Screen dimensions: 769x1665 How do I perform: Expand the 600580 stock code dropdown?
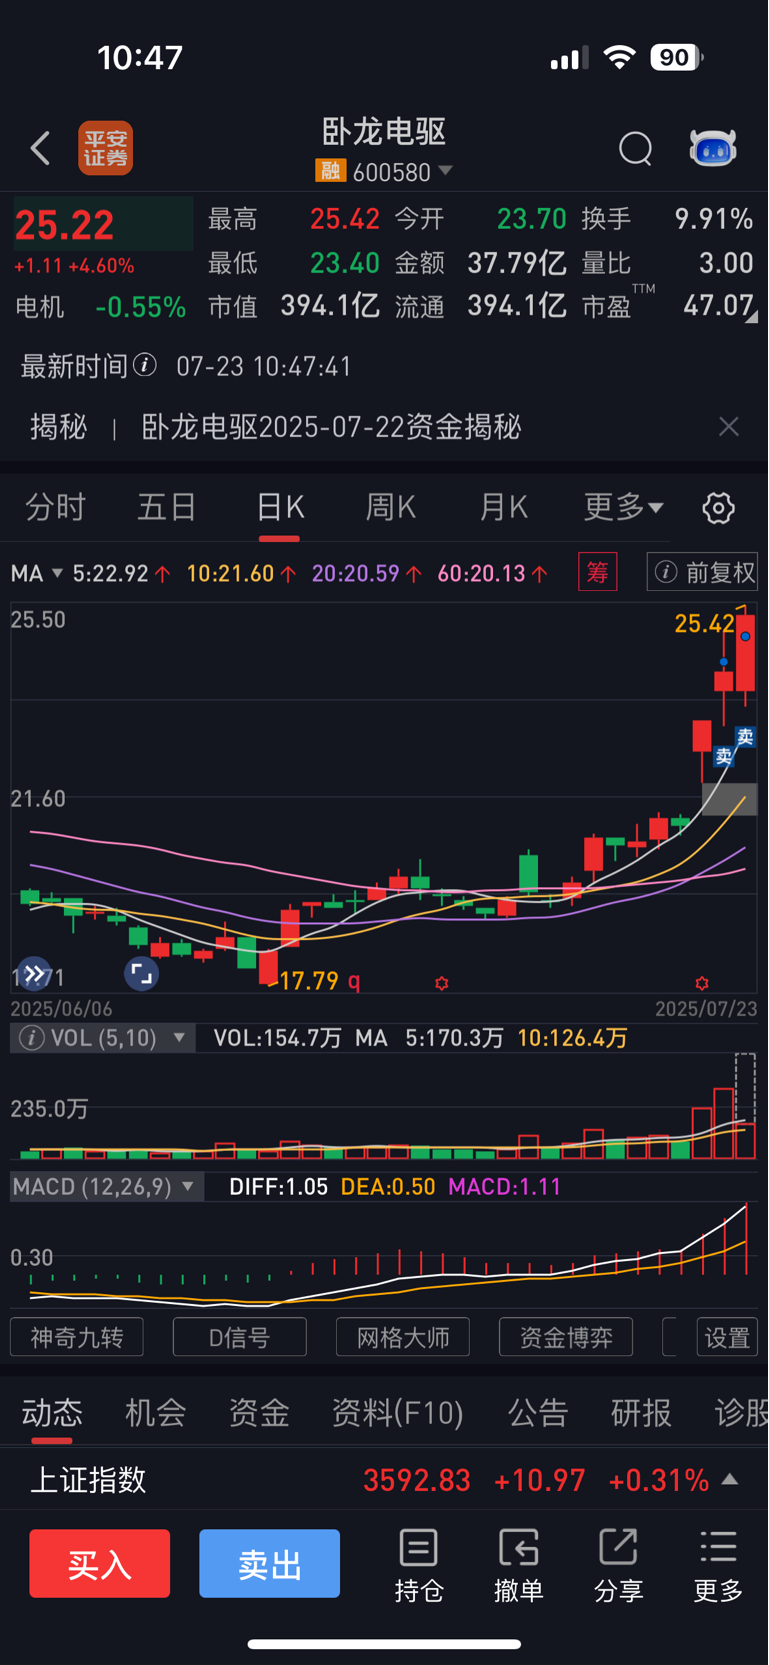click(x=446, y=171)
